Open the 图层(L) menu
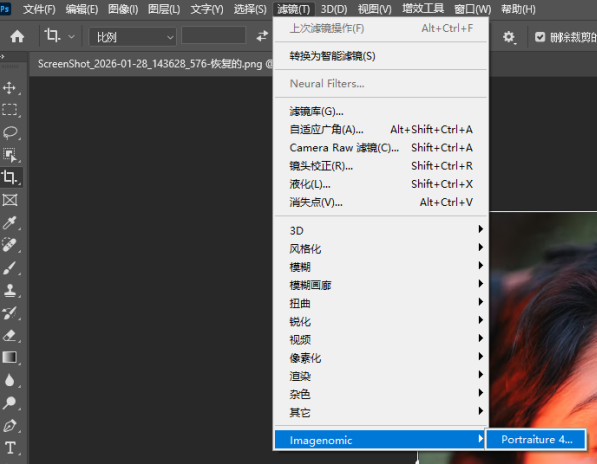 pyautogui.click(x=164, y=9)
